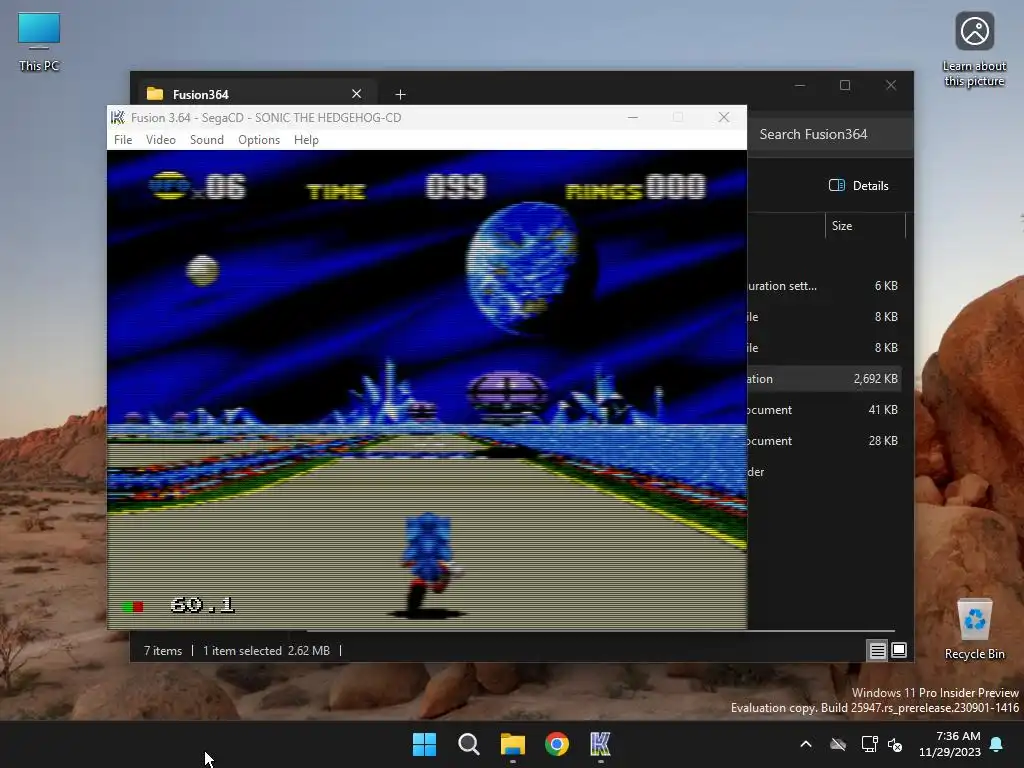Sort by the Size column header
1024x768 pixels.
(865, 225)
